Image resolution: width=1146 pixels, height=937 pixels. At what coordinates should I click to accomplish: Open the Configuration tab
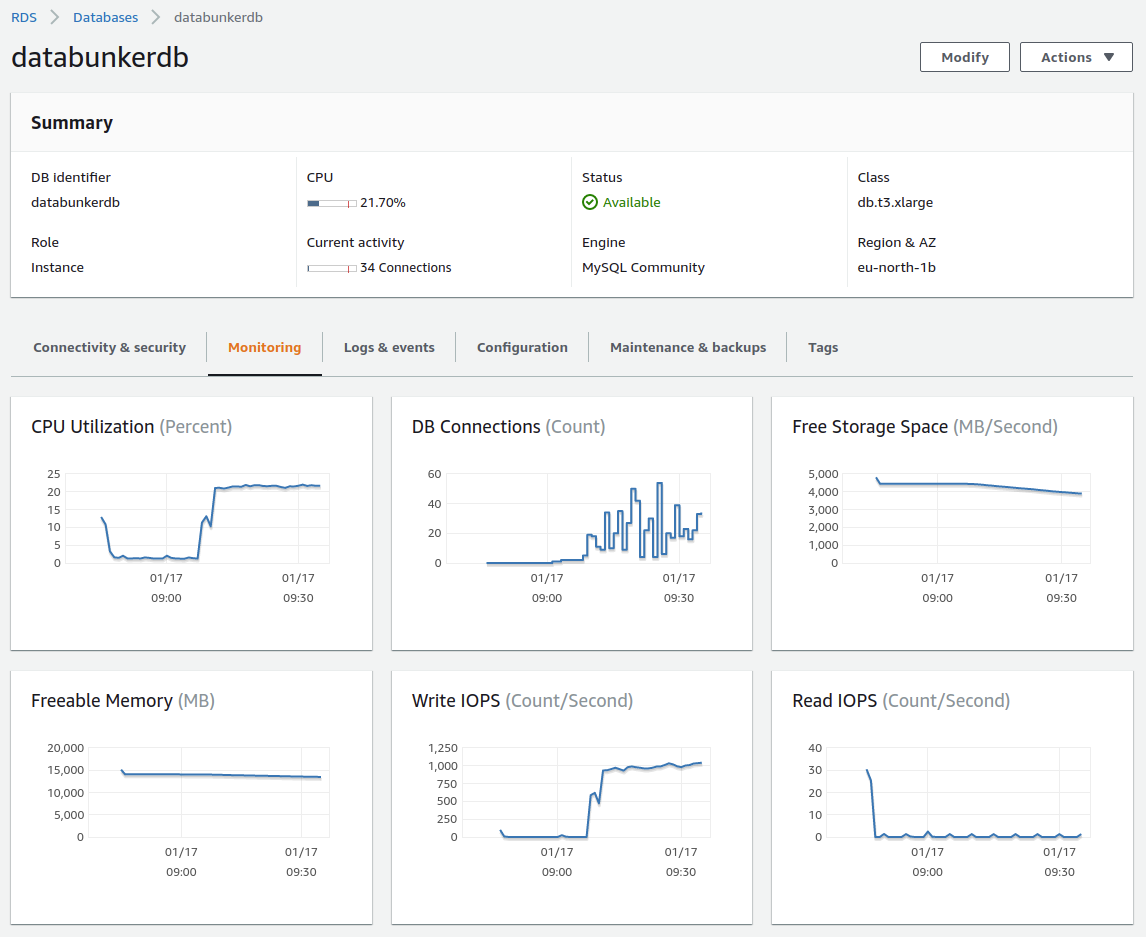(x=522, y=347)
